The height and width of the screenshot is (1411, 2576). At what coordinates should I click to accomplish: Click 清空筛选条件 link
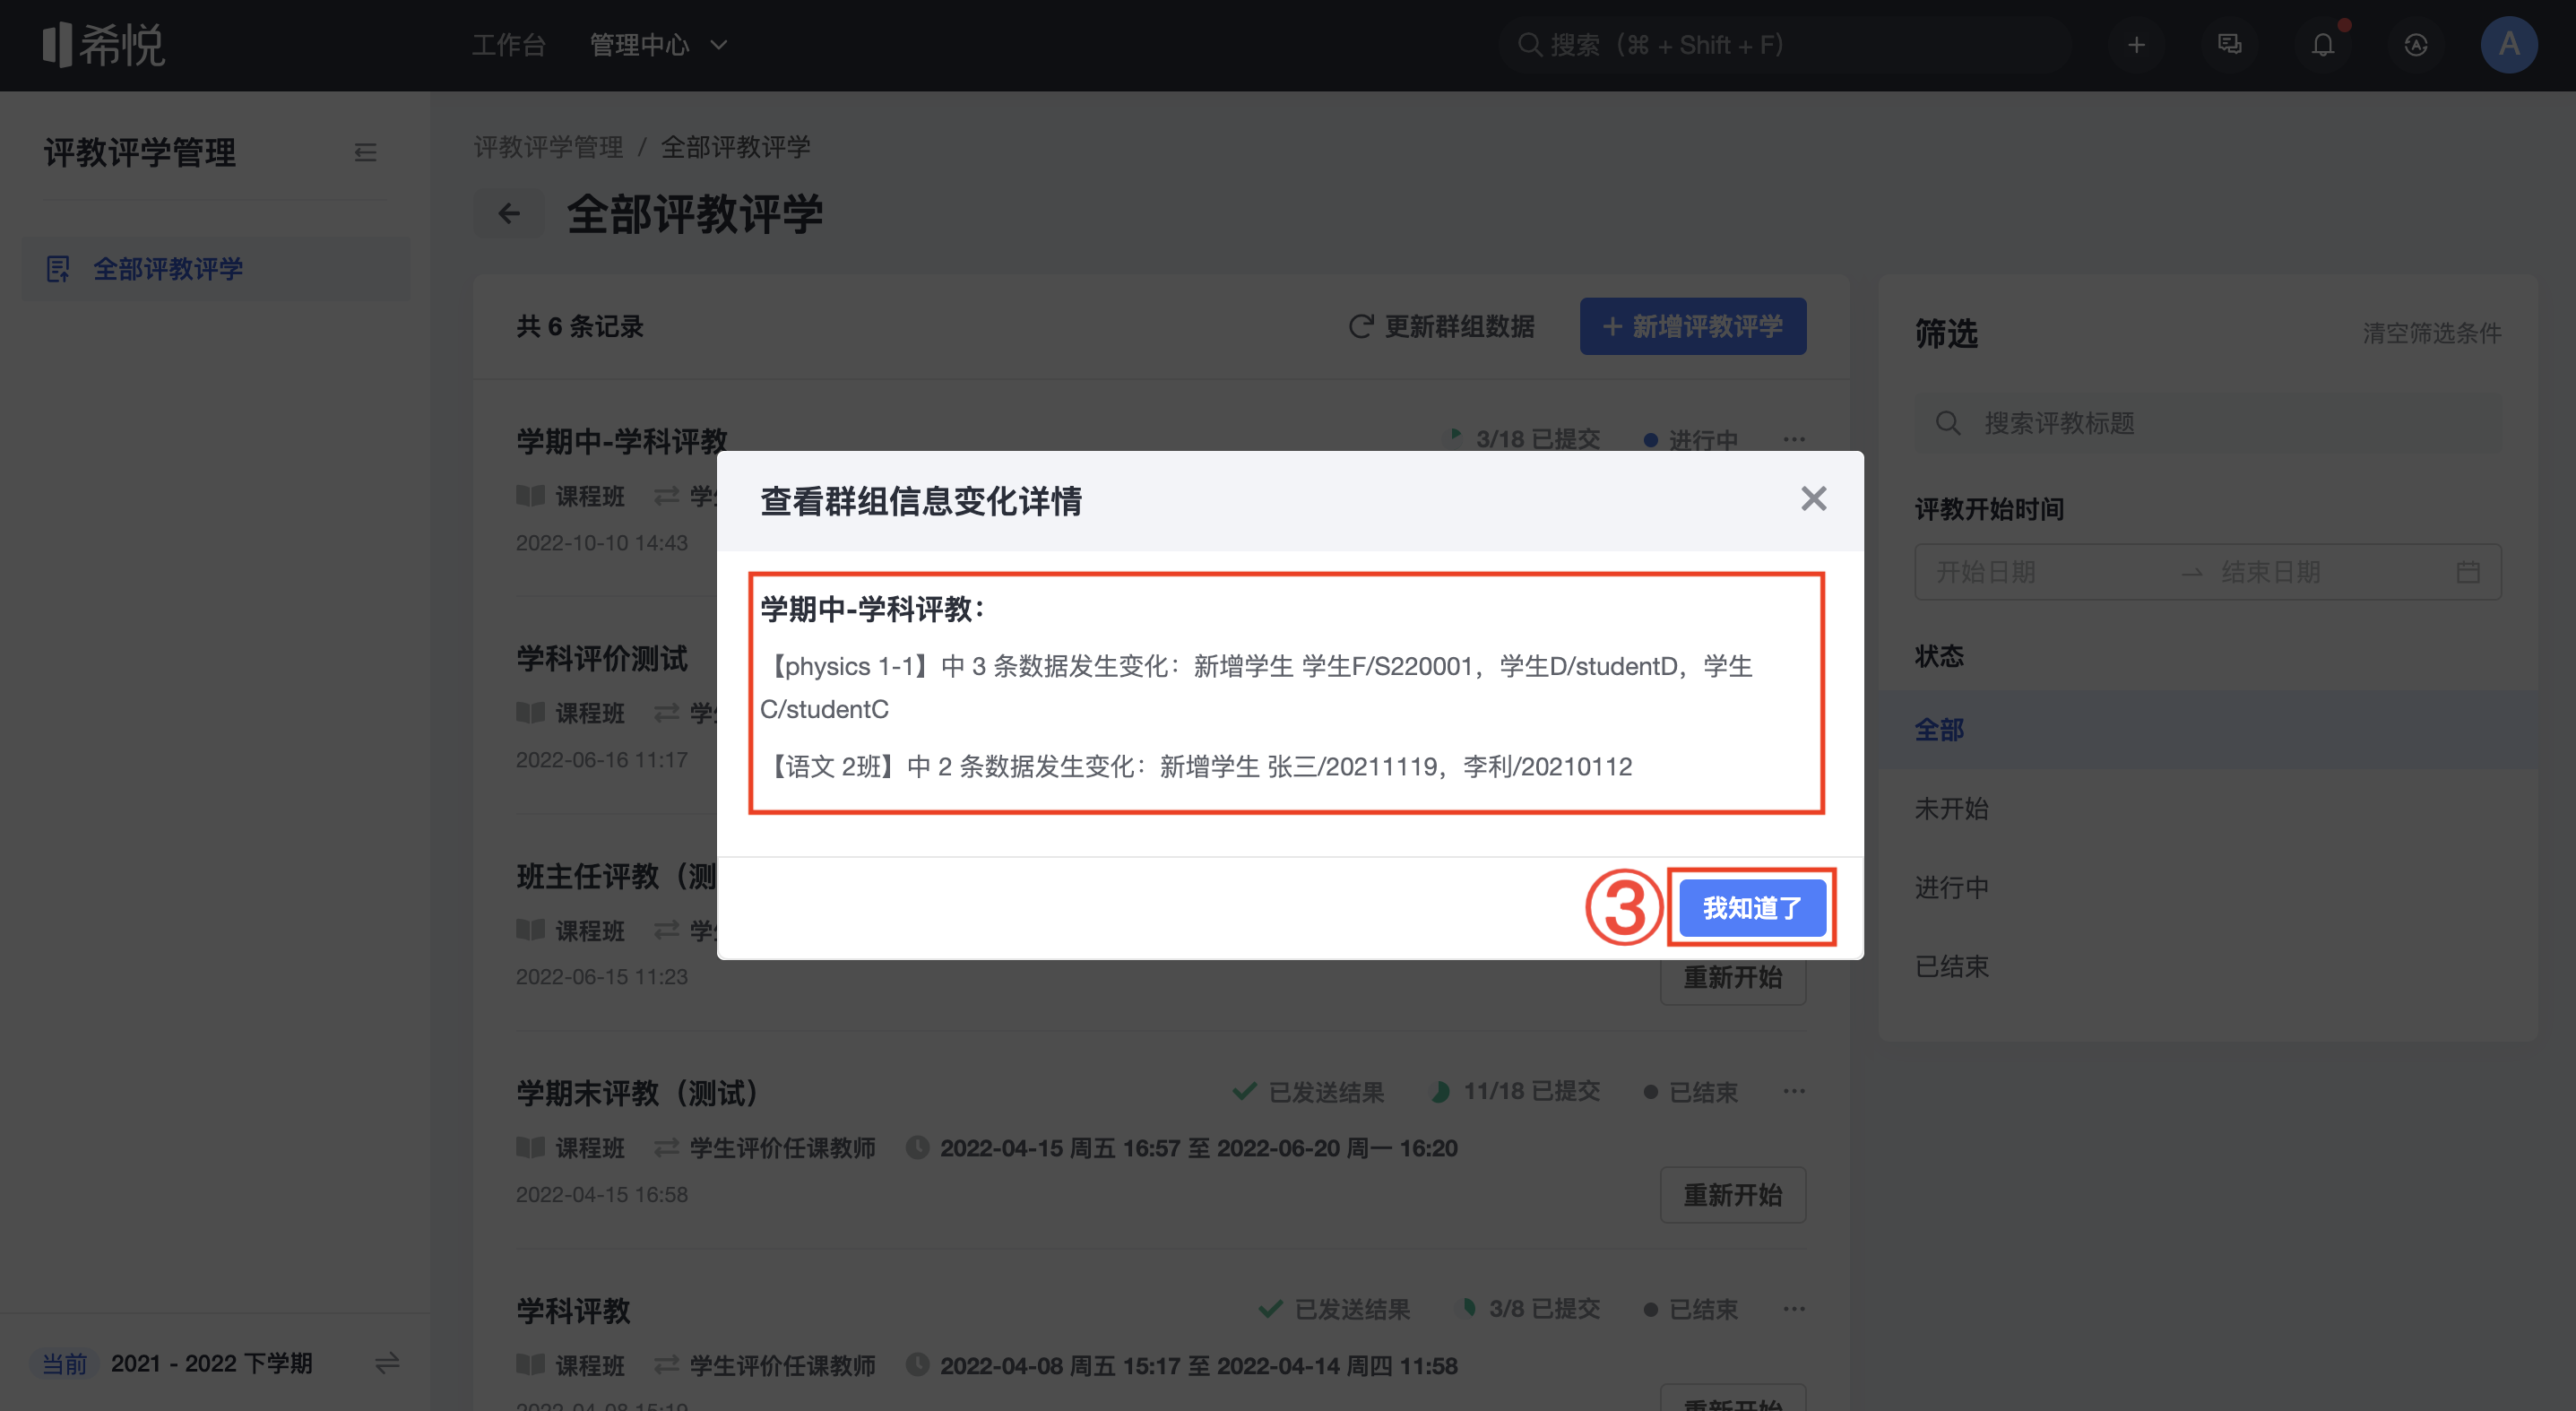click(x=2432, y=333)
